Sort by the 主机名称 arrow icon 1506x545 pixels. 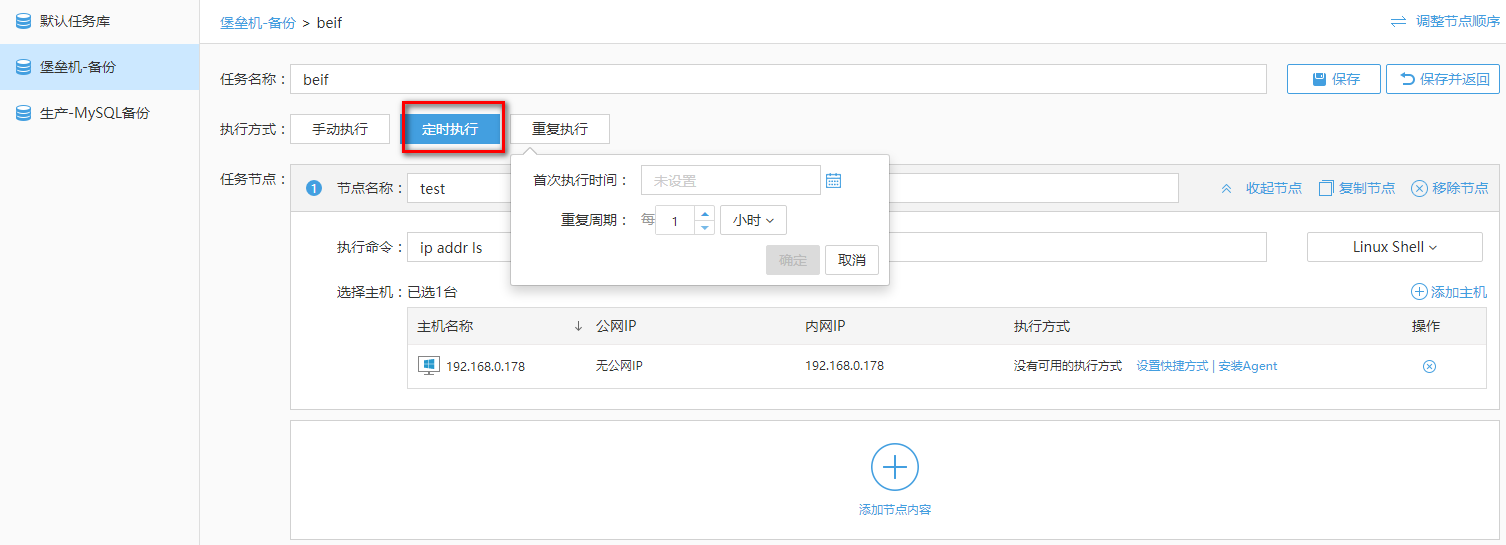(x=578, y=326)
